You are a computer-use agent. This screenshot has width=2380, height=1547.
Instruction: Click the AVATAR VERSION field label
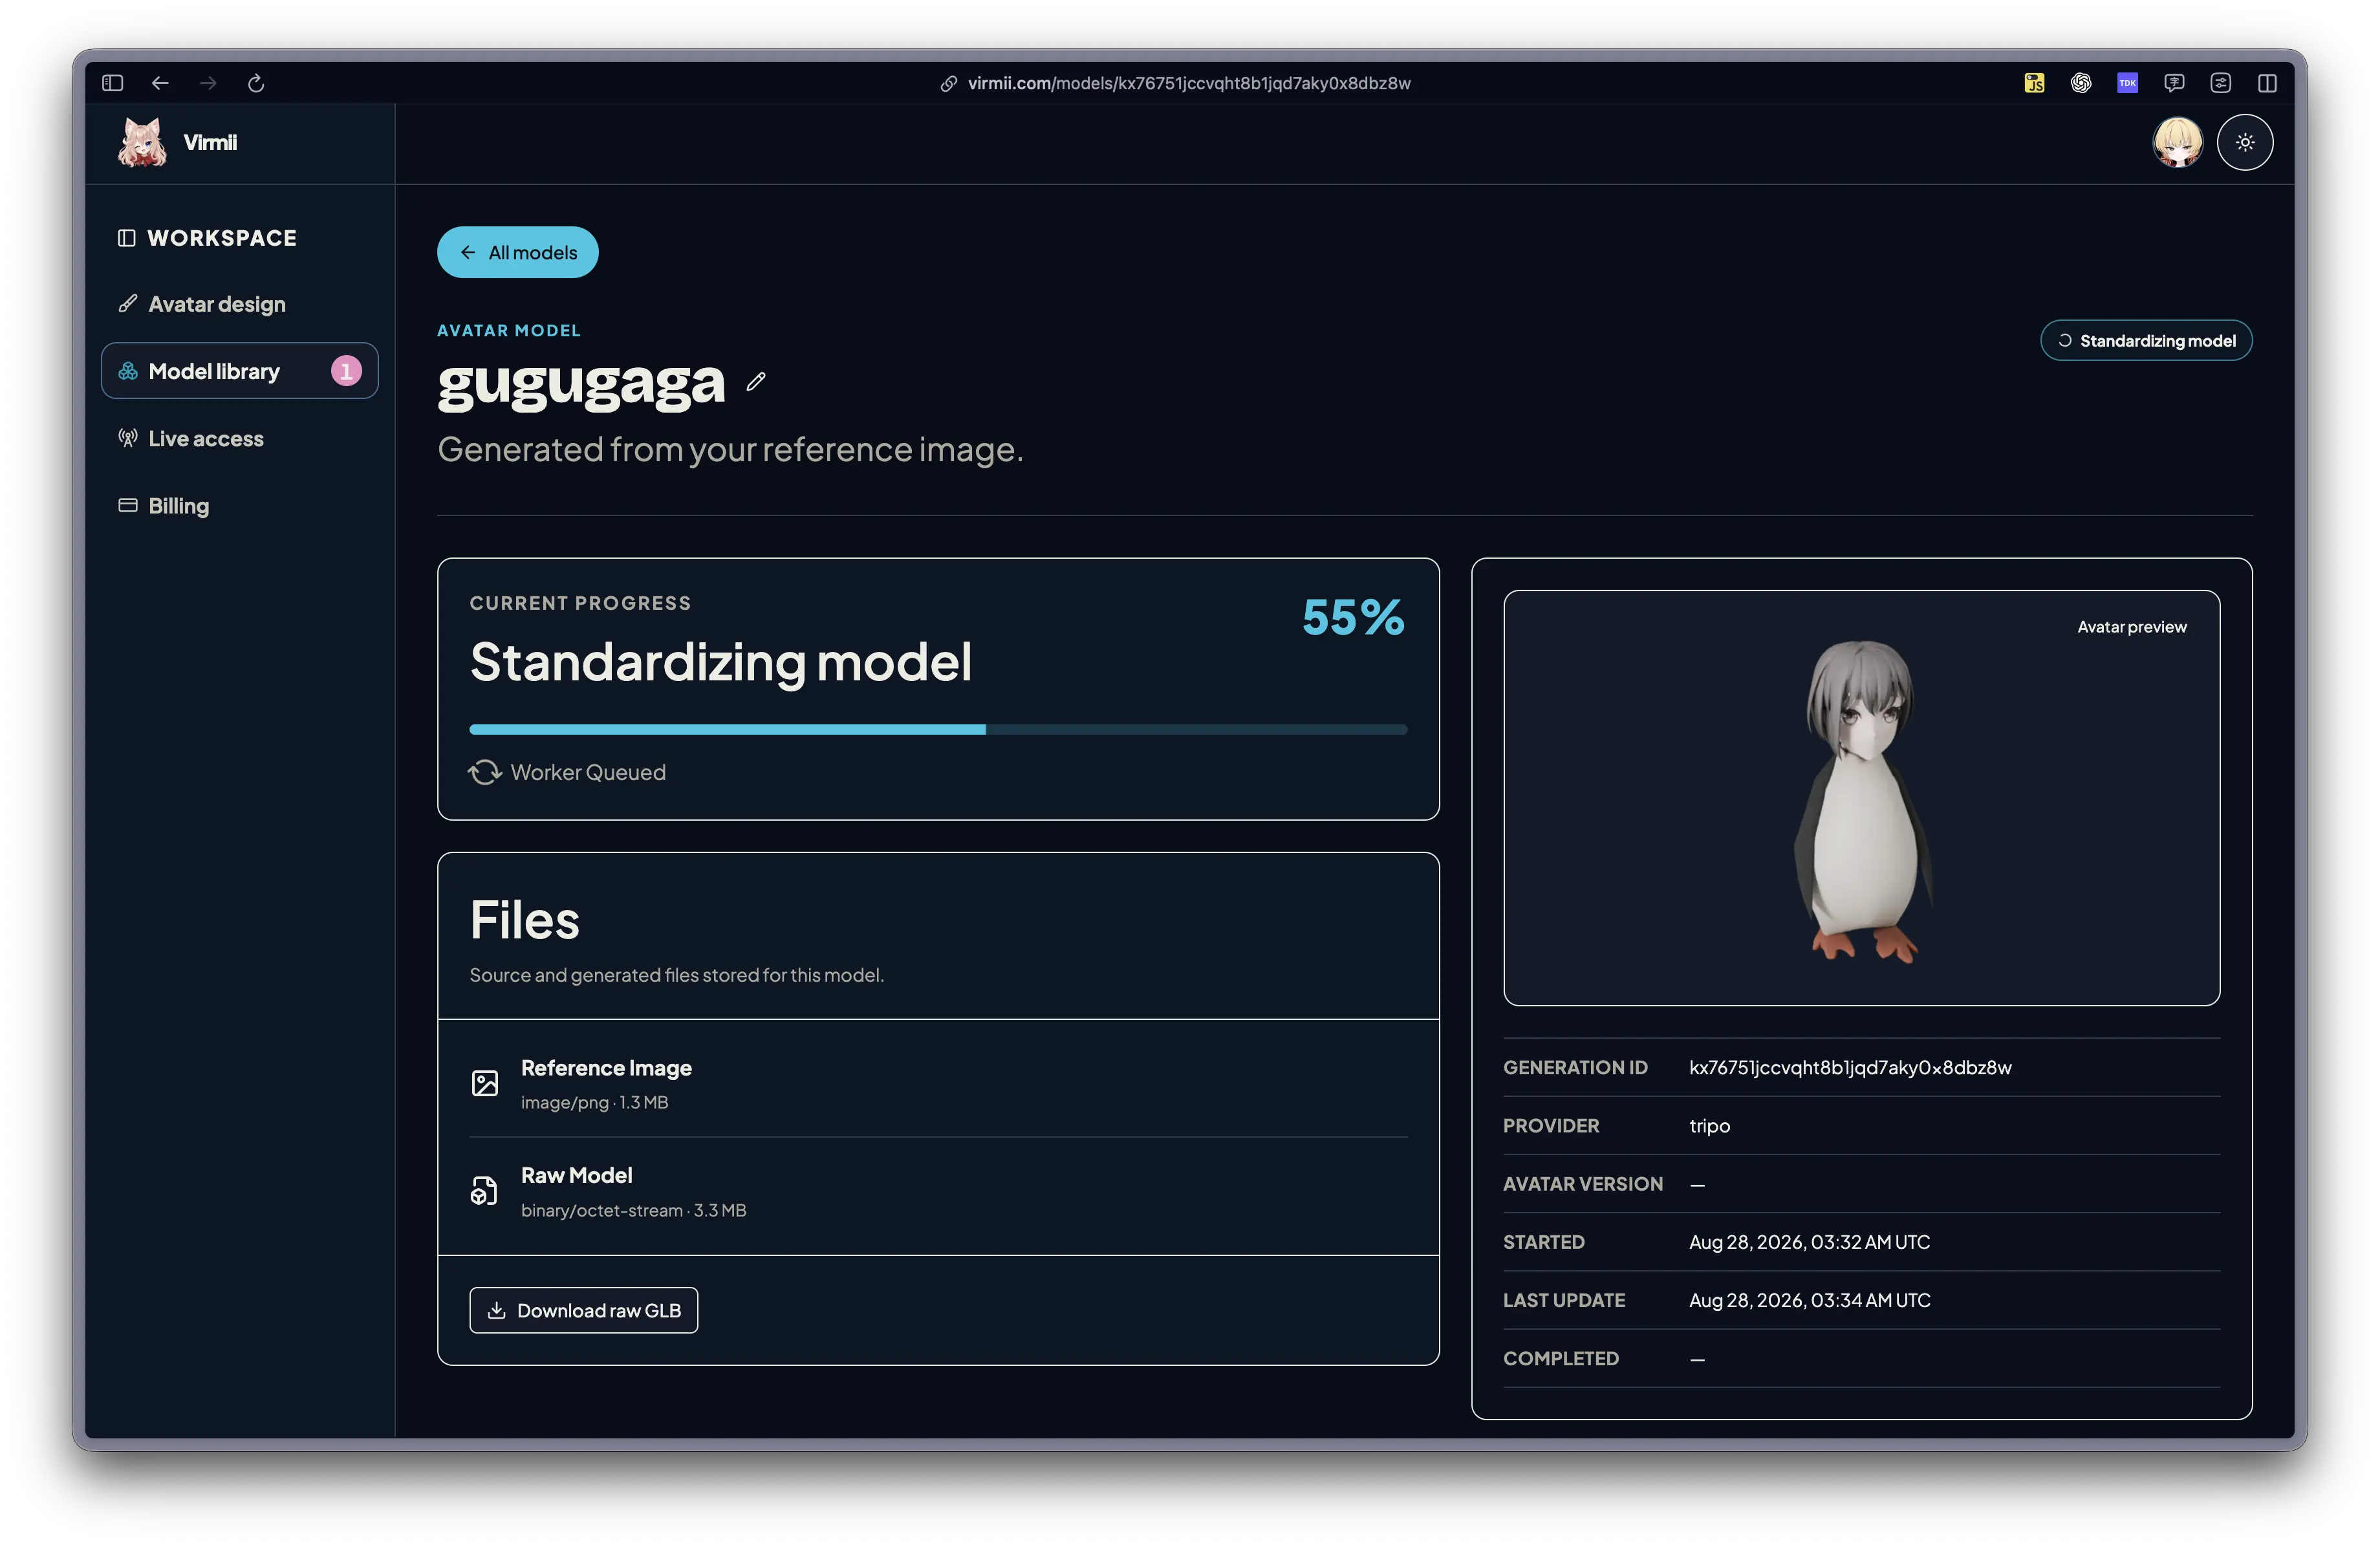pos(1583,1184)
